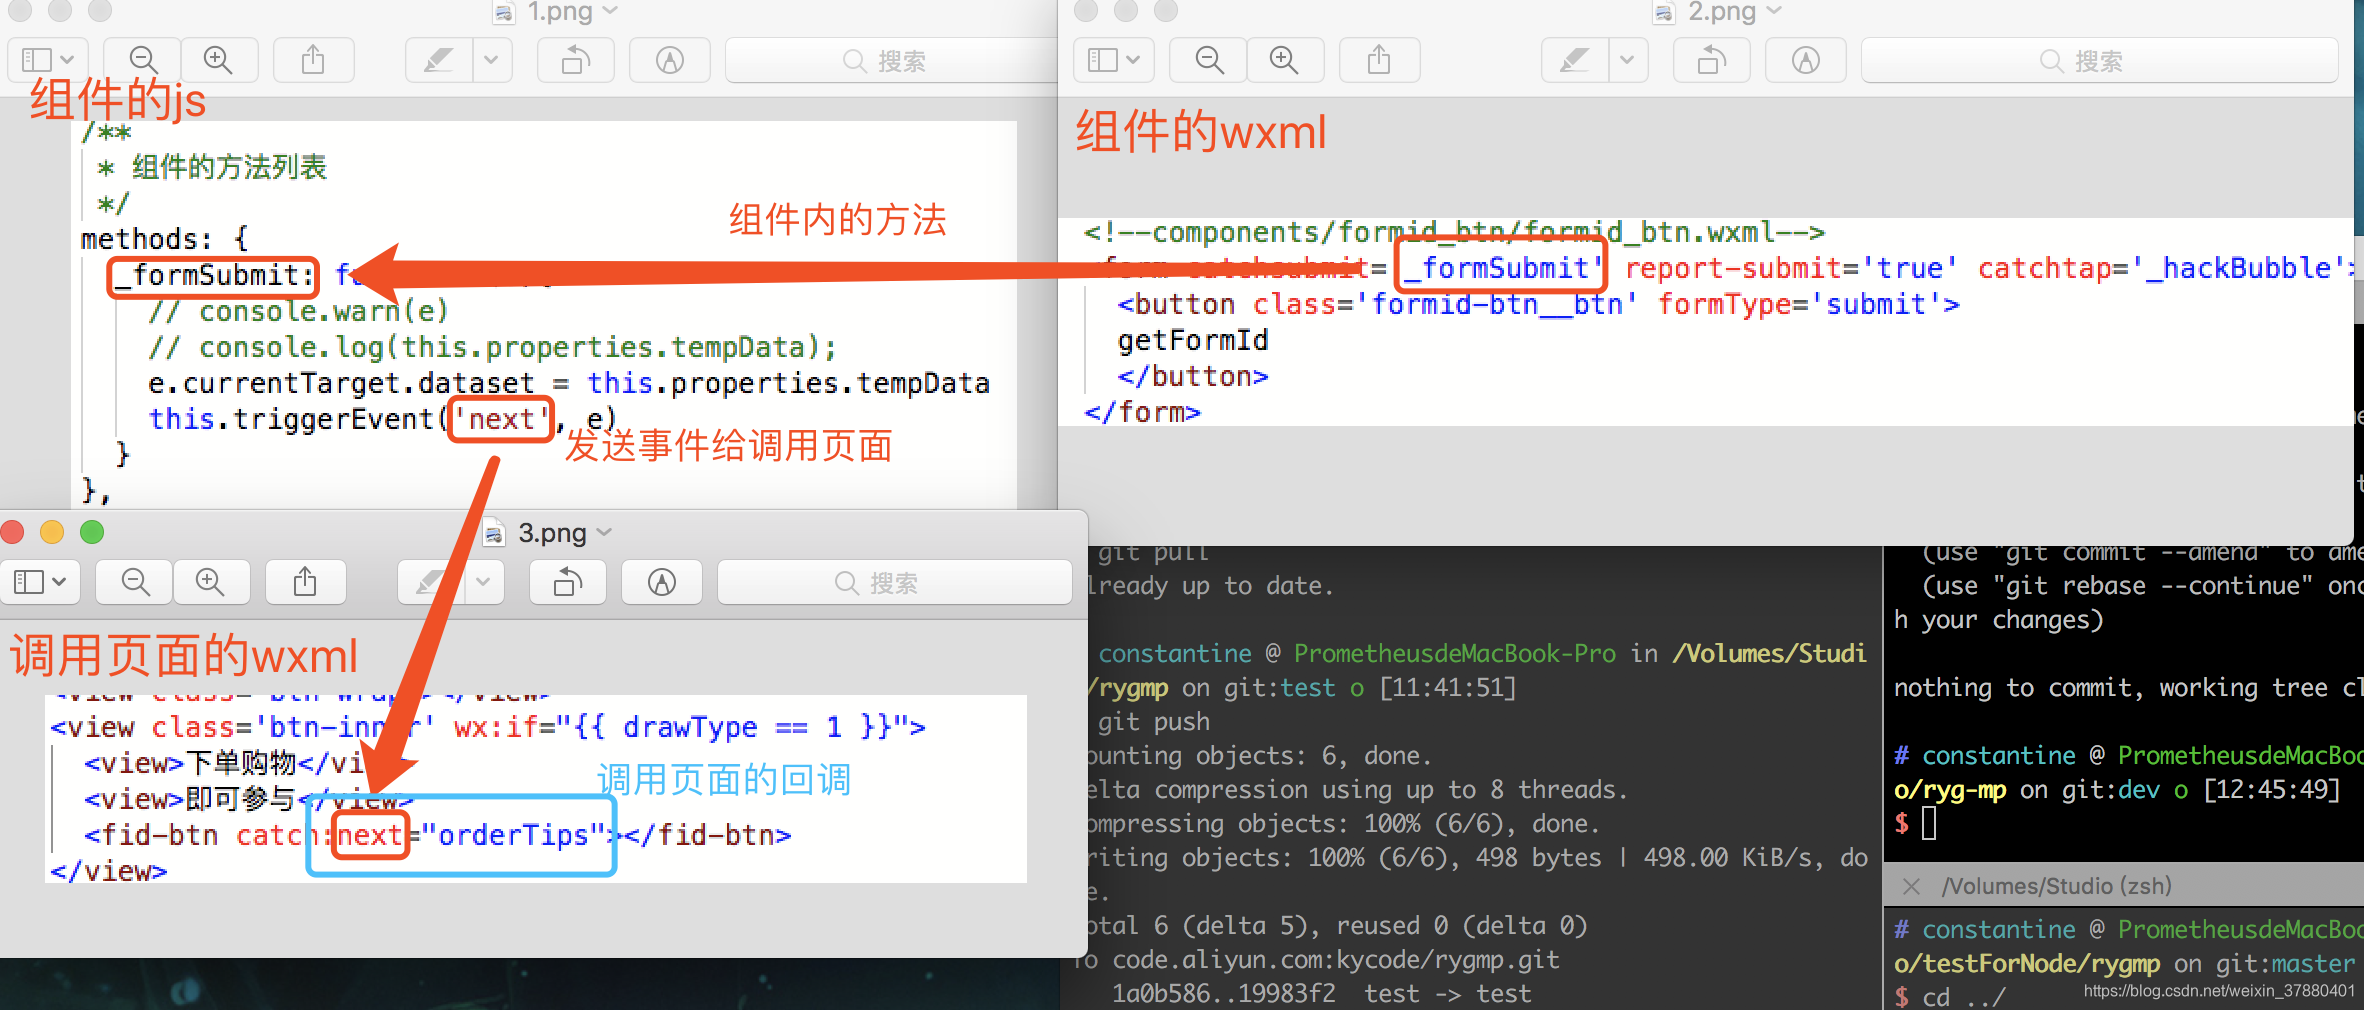Share the 2.png image
This screenshot has width=2364, height=1010.
(1379, 60)
